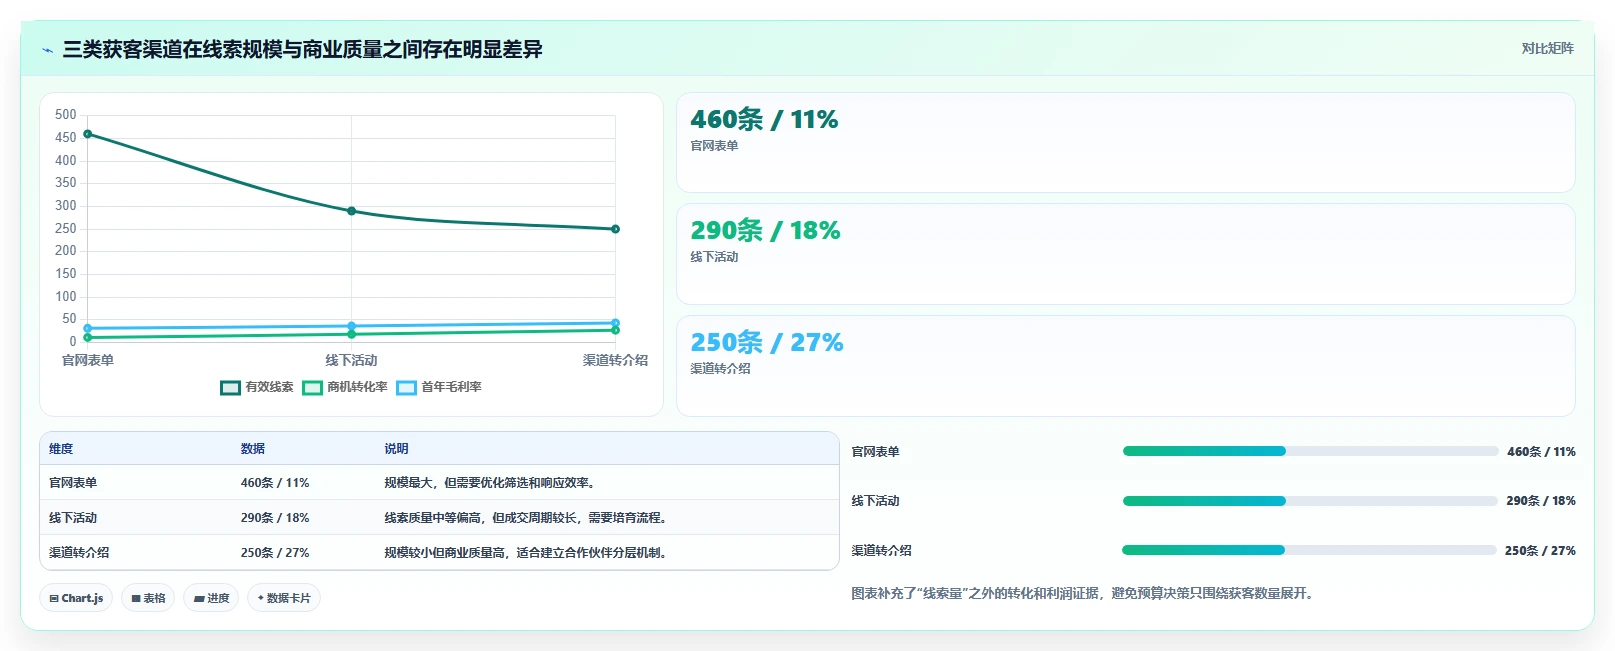Viewport: 1615px width, 651px height.
Task: Click the footnote 图表补充了 text
Action: (x=1082, y=594)
